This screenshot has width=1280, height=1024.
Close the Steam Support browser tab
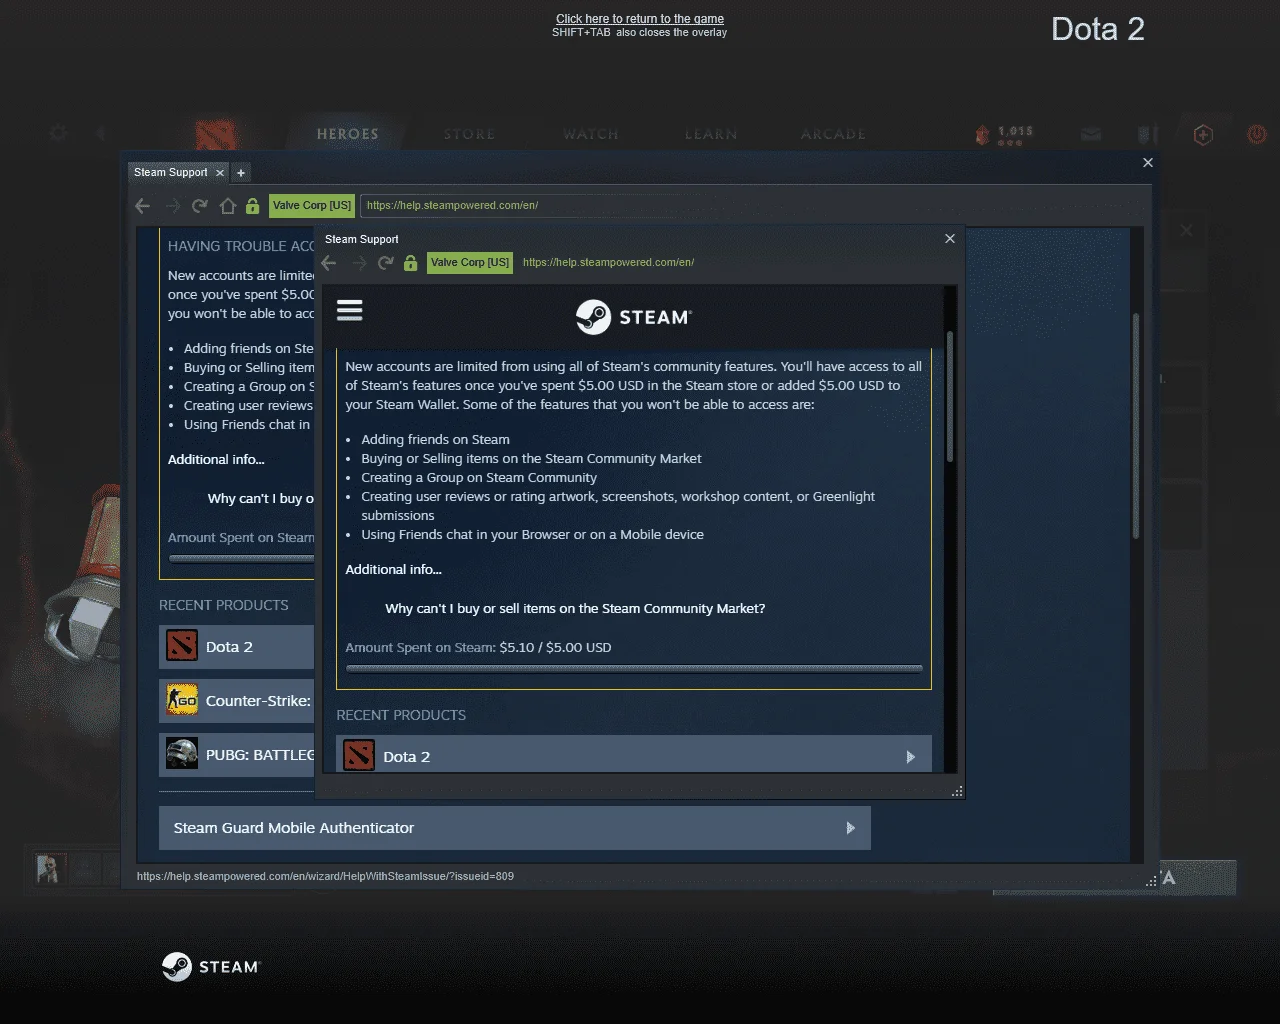pos(220,173)
